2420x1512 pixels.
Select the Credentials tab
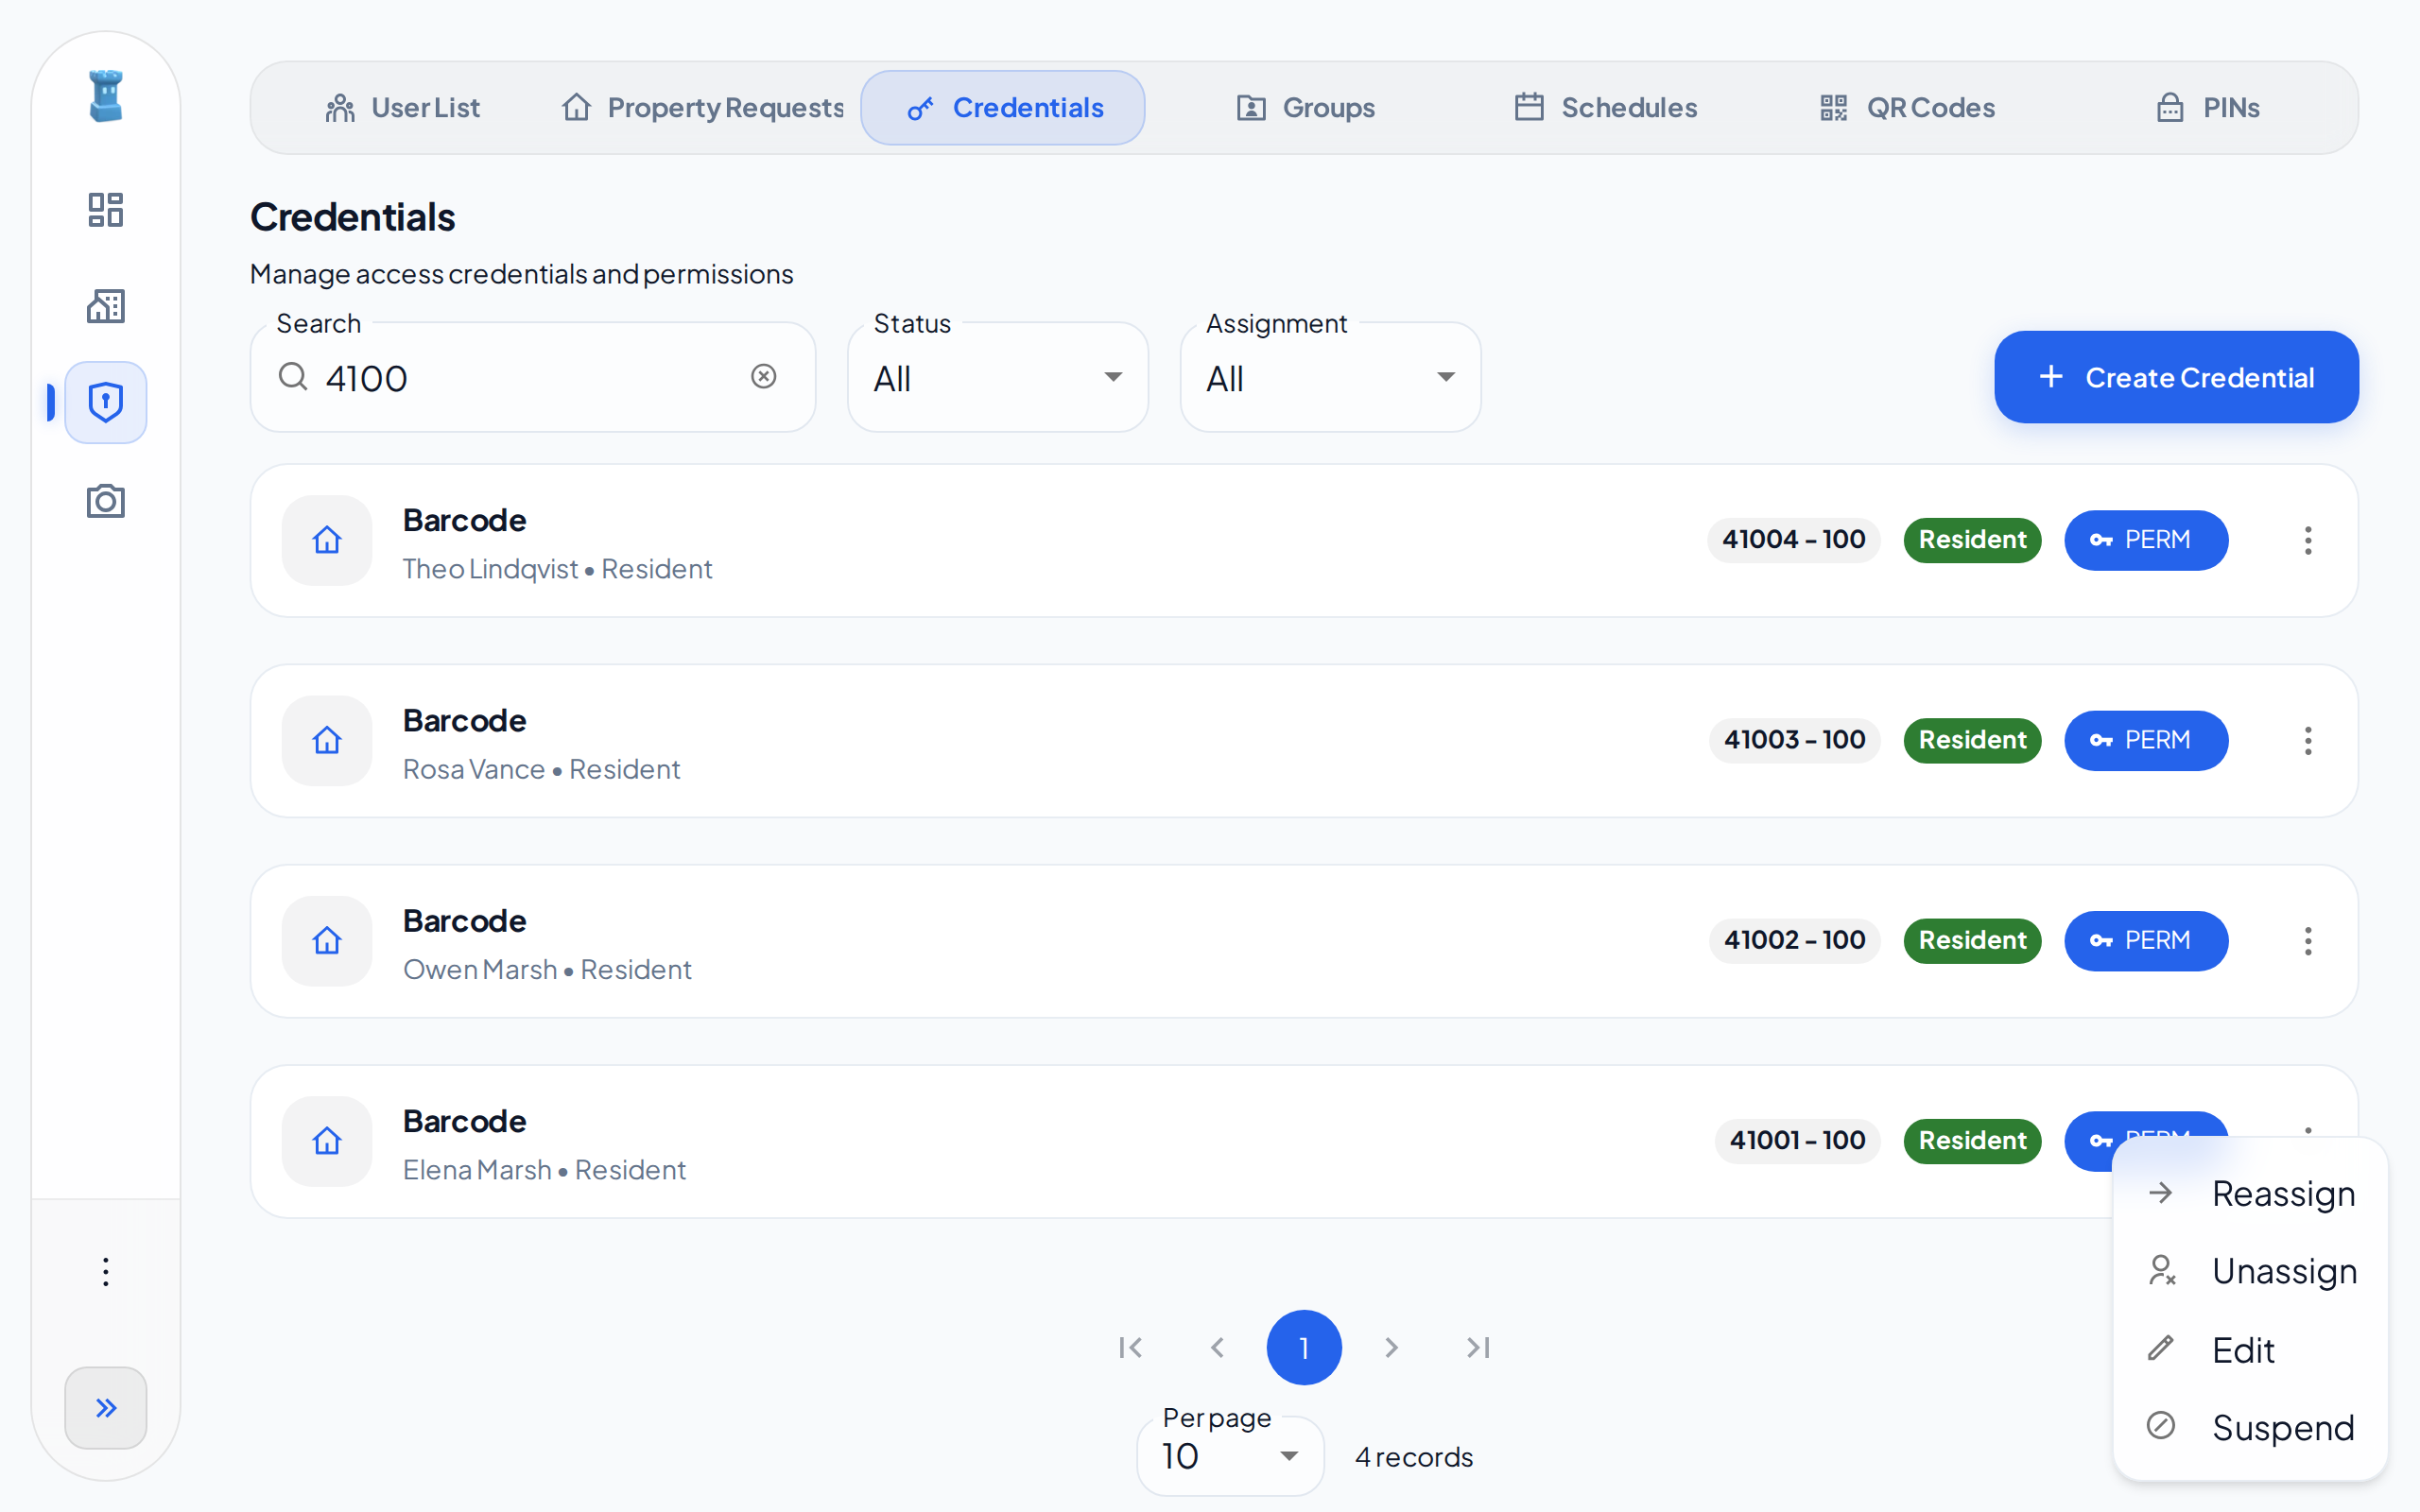[x=1003, y=108]
